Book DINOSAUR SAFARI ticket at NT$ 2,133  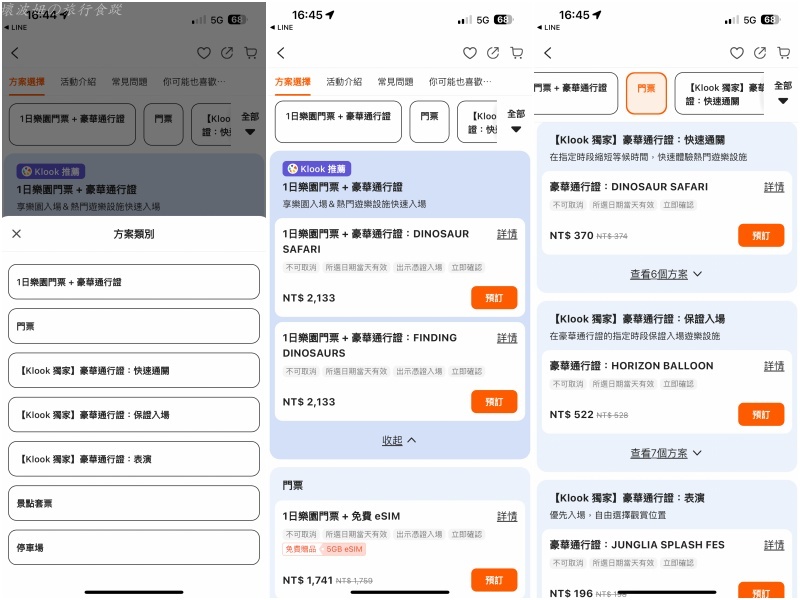pos(494,298)
